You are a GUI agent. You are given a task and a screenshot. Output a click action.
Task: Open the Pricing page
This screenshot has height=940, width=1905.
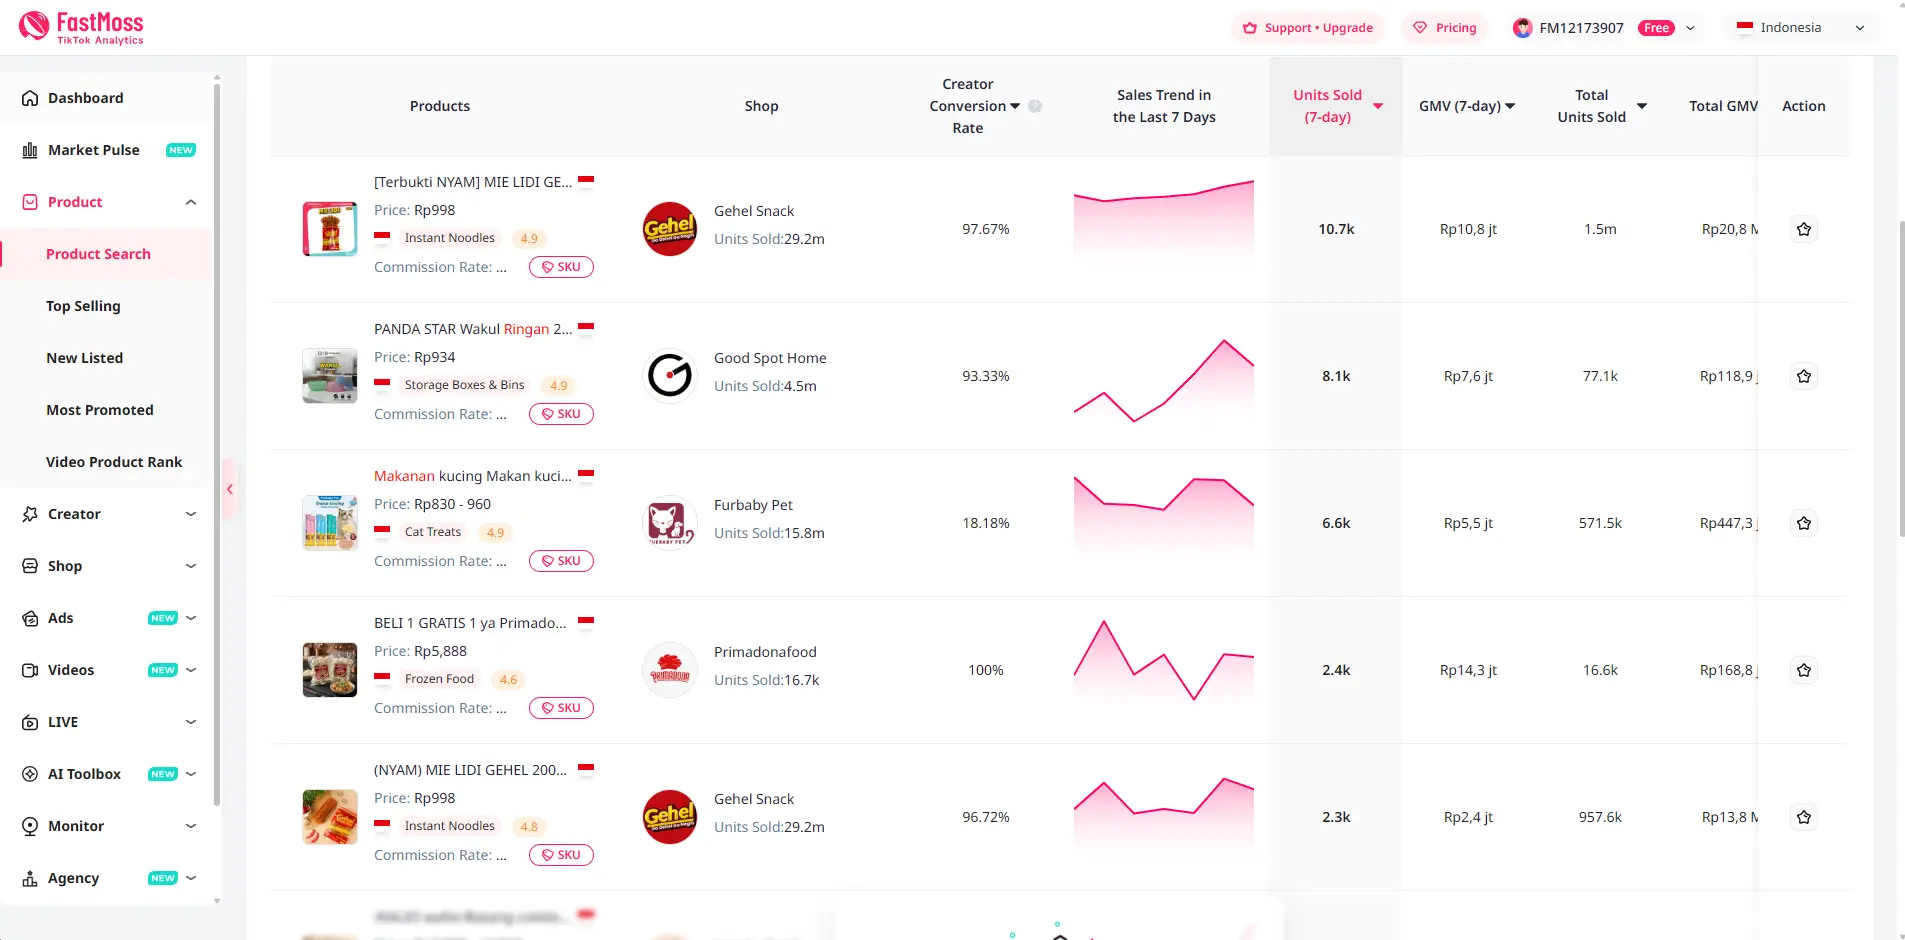tap(1445, 28)
